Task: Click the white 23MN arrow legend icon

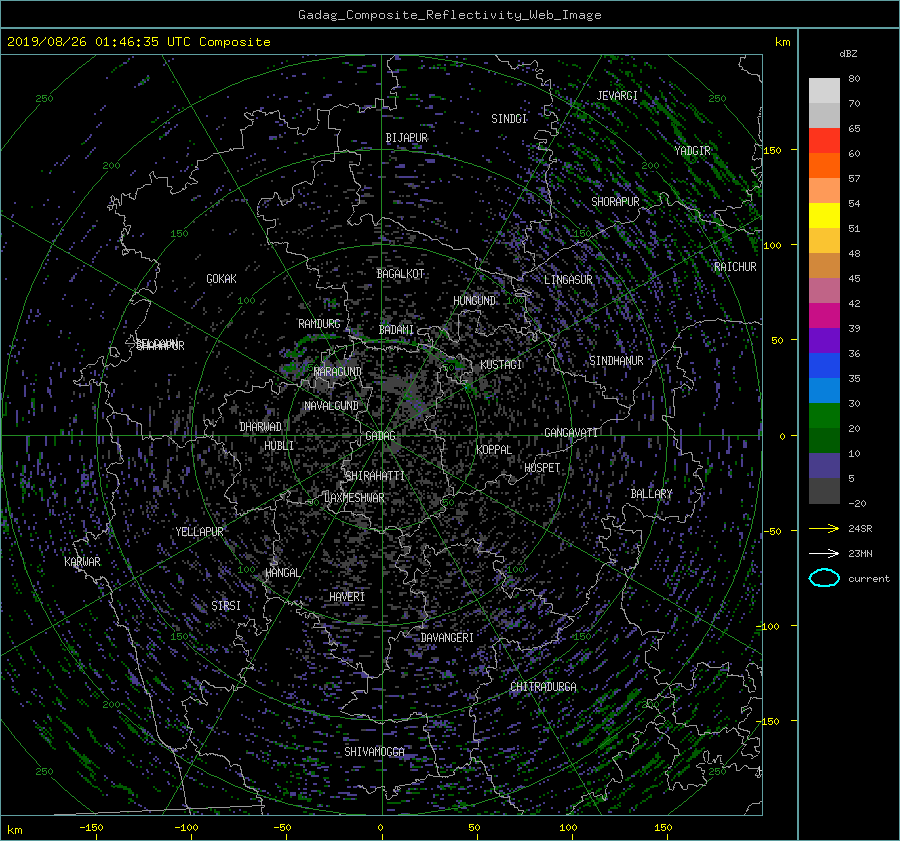Action: point(824,553)
